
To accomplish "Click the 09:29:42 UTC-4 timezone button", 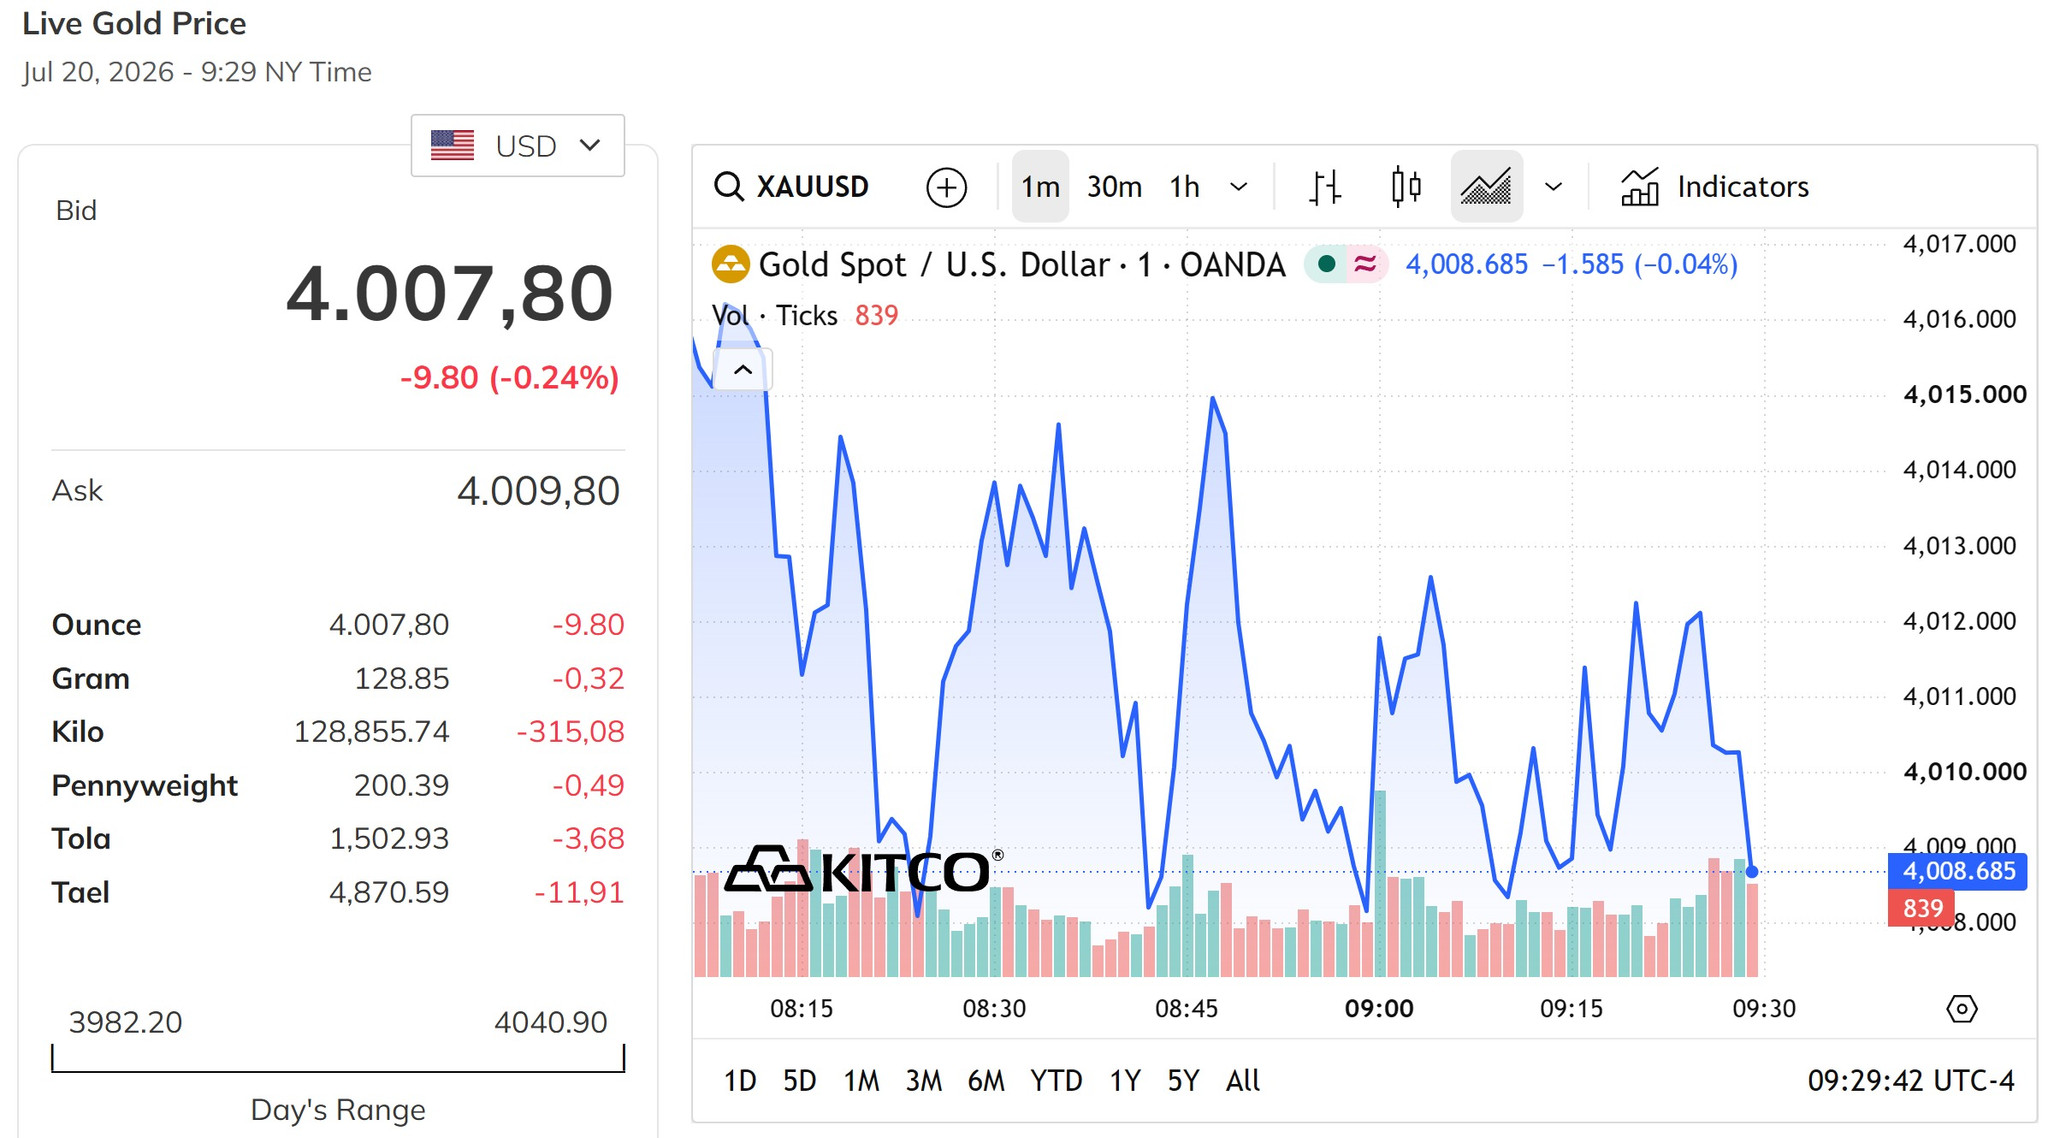I will pos(1910,1080).
